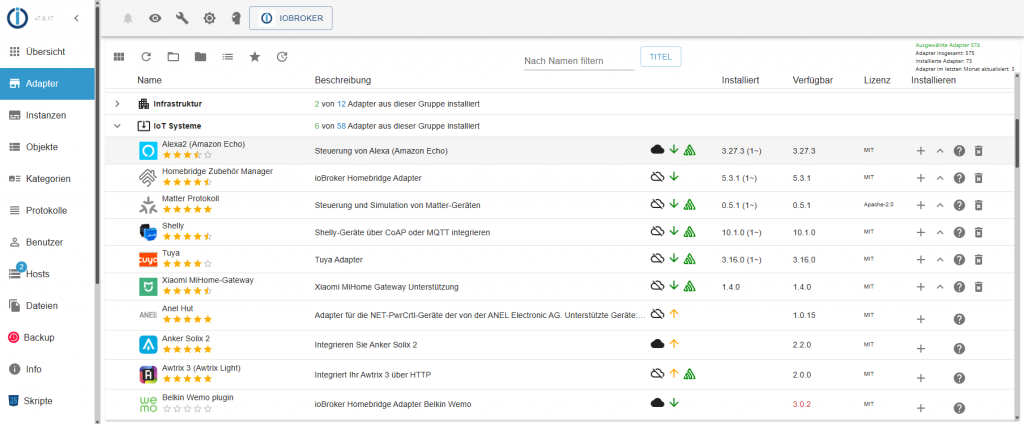Expand Shelly row caret icon
Viewport: 1024px width, 424px height.
[x=940, y=232]
